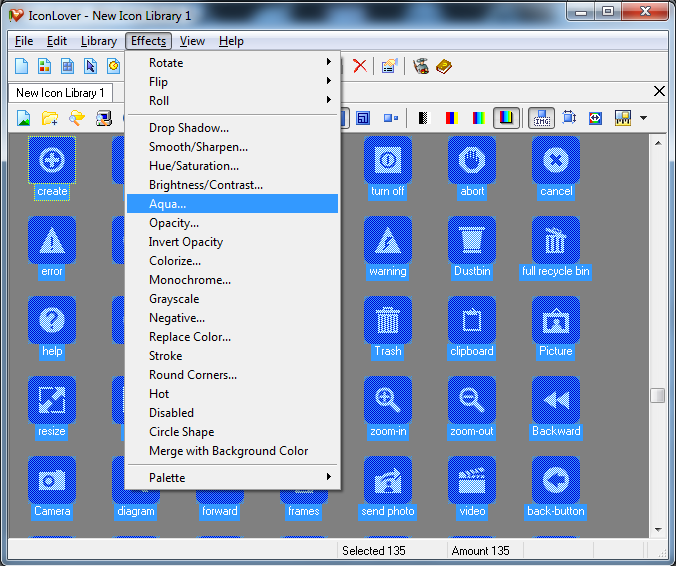The width and height of the screenshot is (676, 566).
Task: Open the View menu
Action: click(x=192, y=41)
